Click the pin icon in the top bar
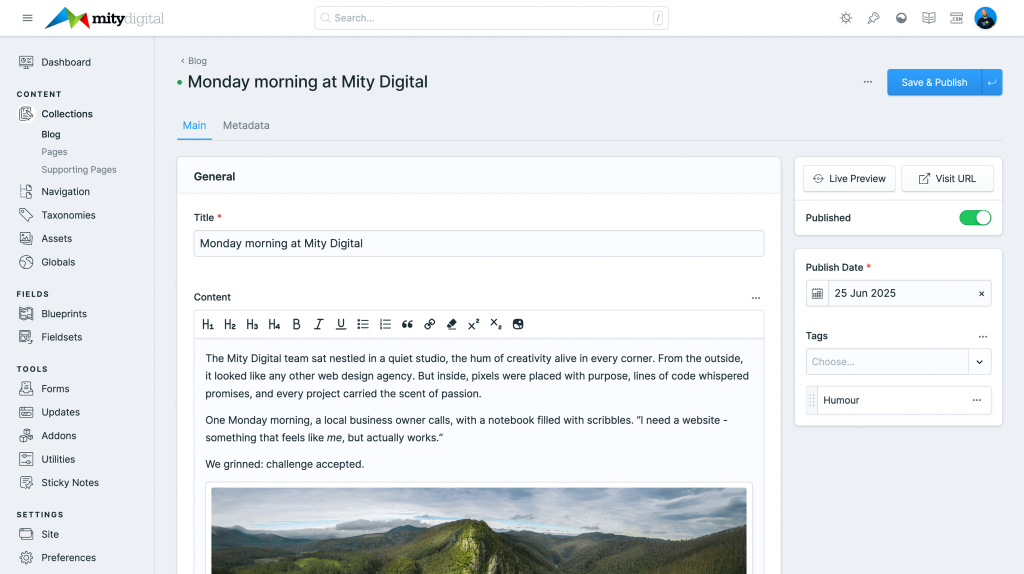Image resolution: width=1024 pixels, height=574 pixels. point(873,18)
